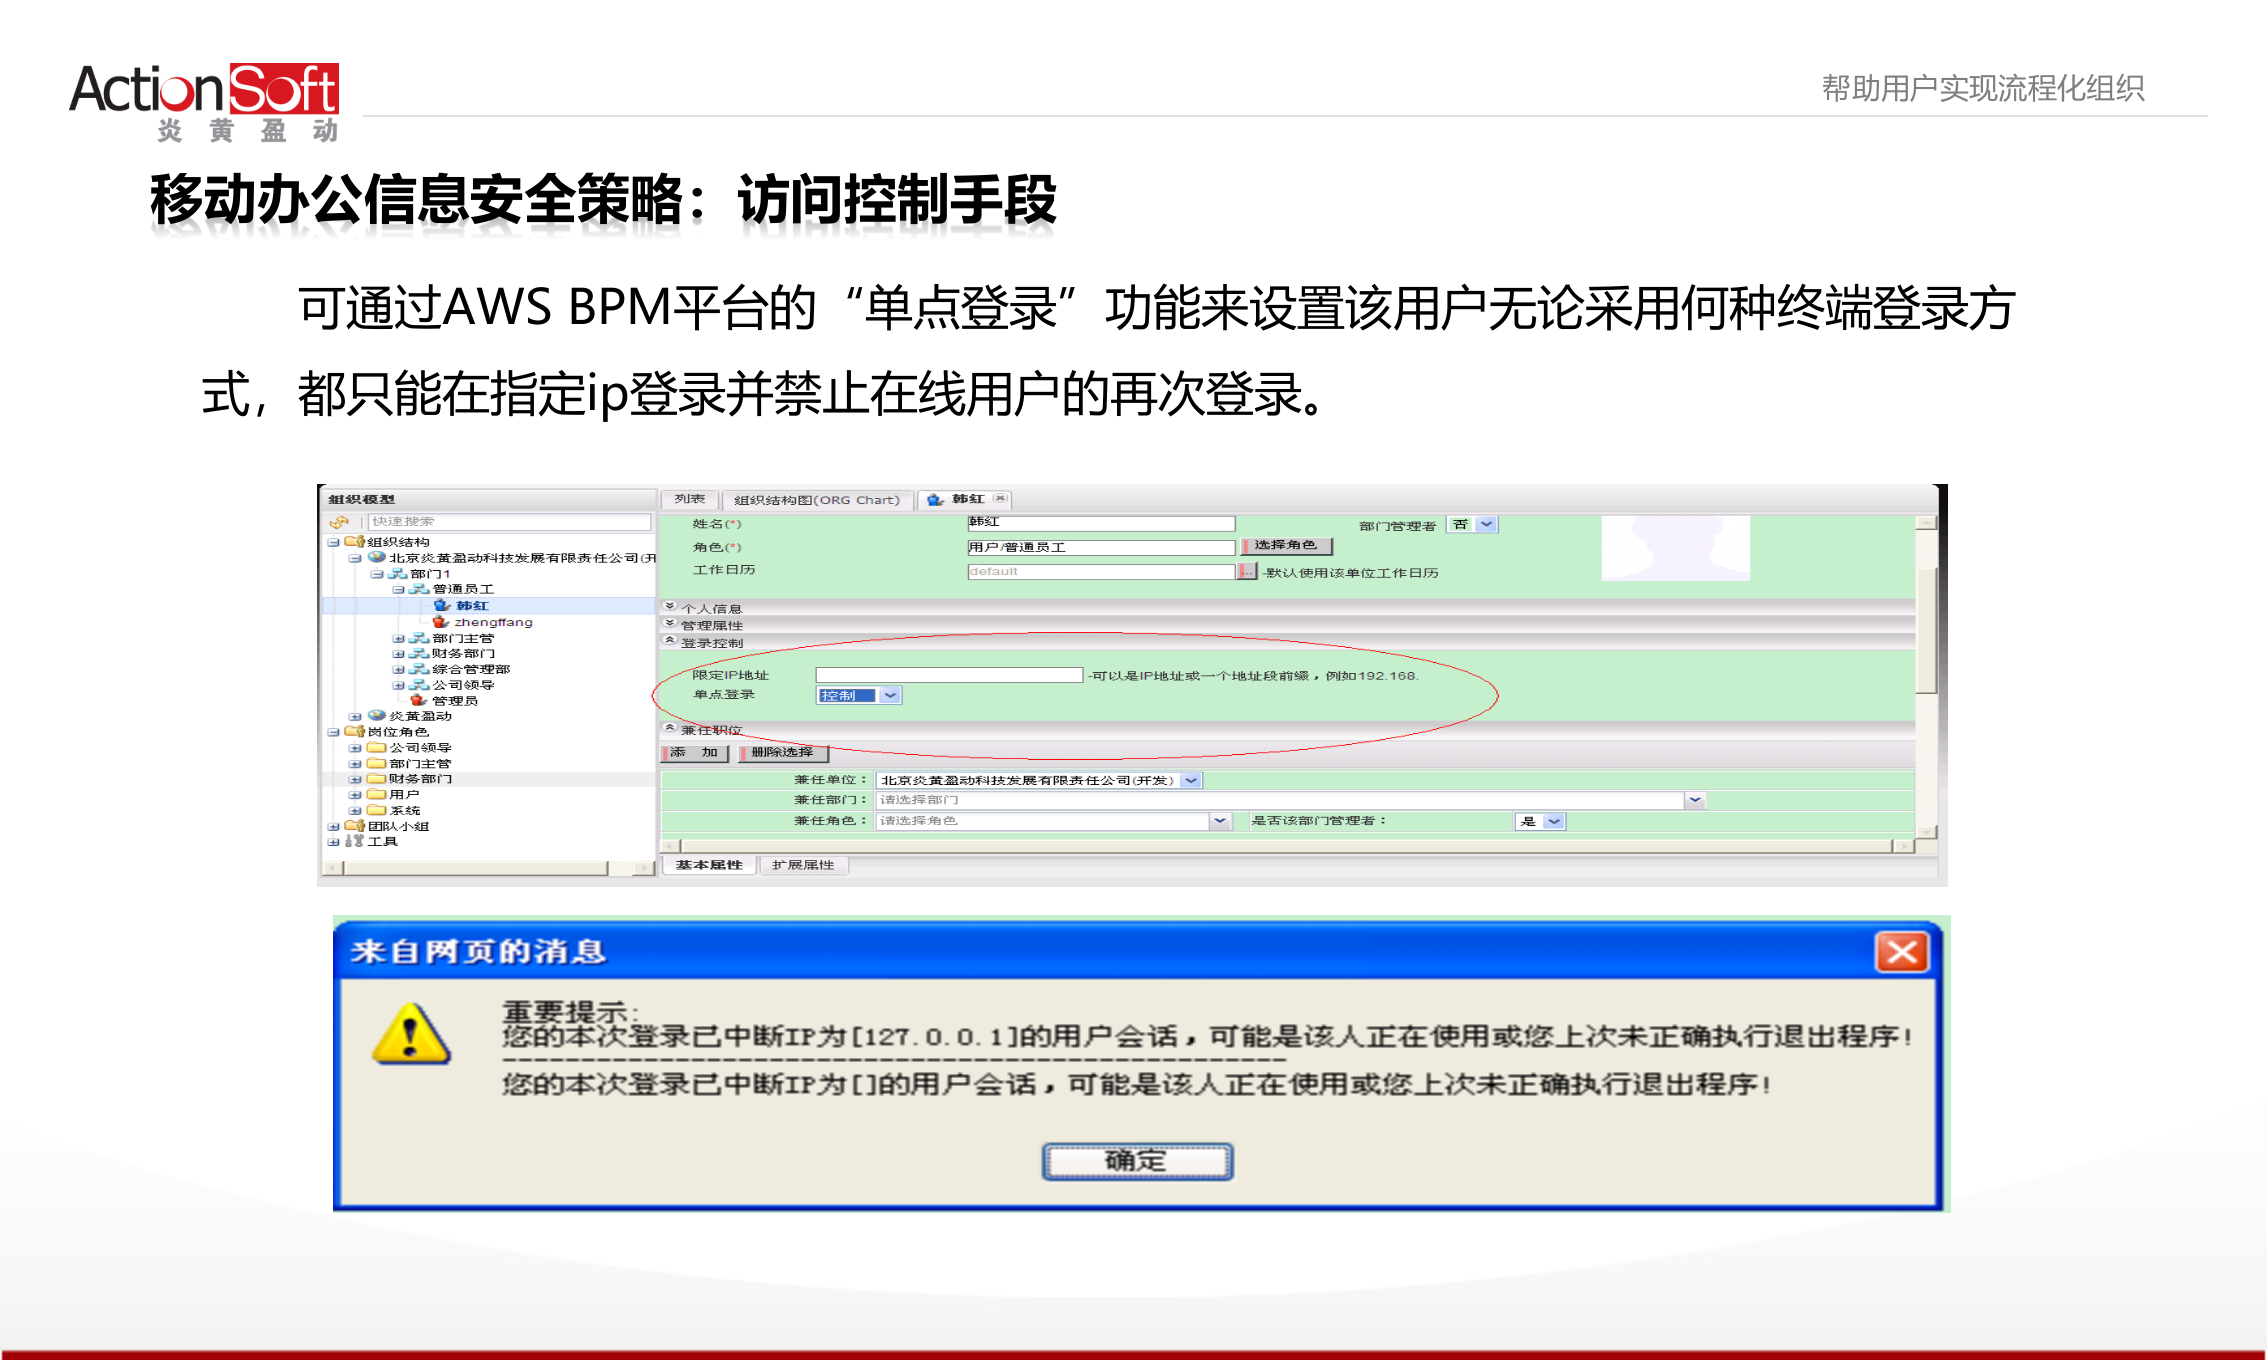2268x1360 pixels.
Task: Select the 韩红 user icon in the org tree
Action: (x=441, y=606)
